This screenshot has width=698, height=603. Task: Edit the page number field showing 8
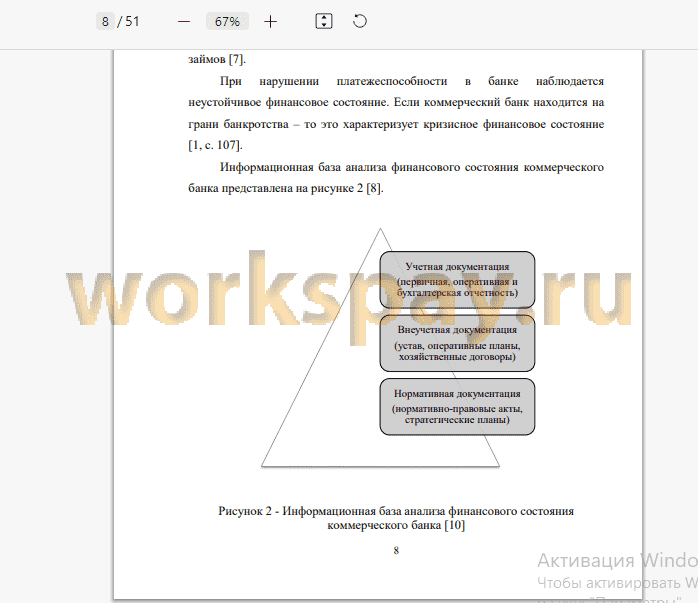pyautogui.click(x=105, y=21)
